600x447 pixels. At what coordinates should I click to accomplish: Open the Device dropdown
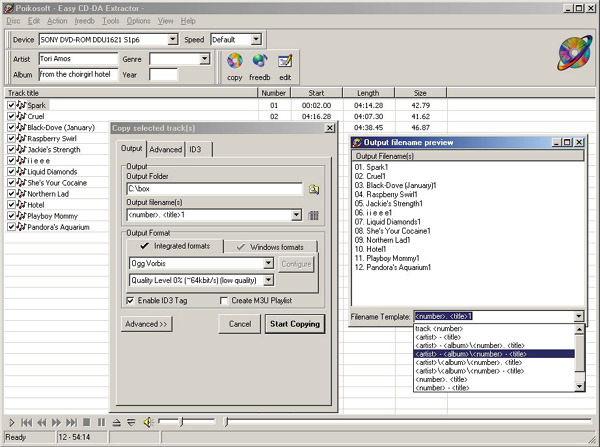pos(173,39)
